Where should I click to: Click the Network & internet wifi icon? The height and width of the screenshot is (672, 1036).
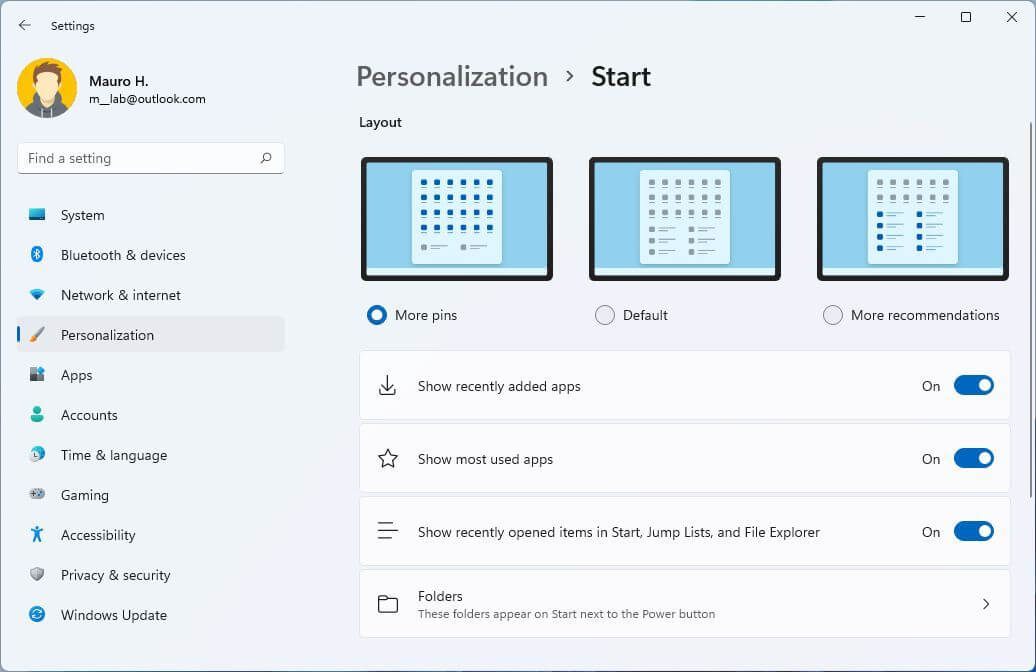point(37,295)
